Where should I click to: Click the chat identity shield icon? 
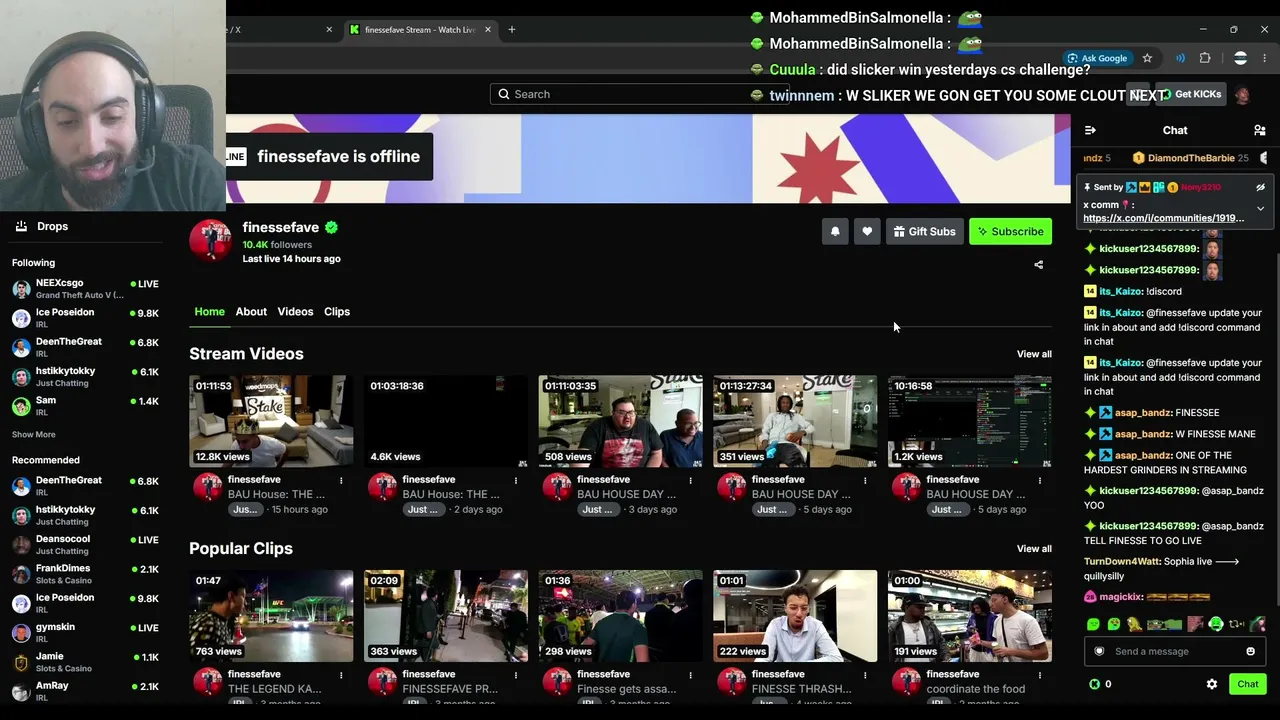coord(1099,651)
